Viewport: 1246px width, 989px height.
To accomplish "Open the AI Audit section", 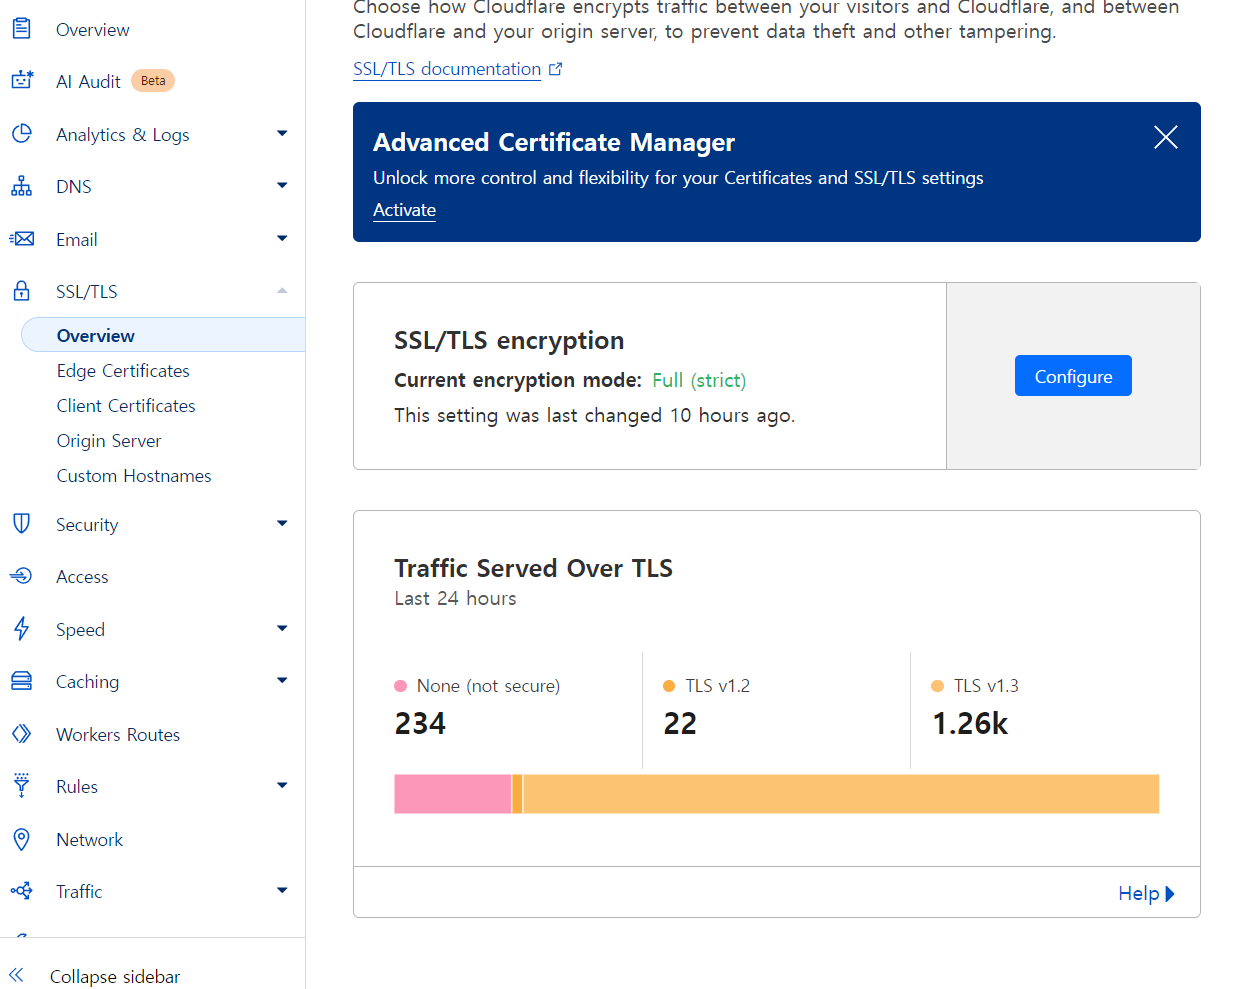I will click(x=88, y=82).
